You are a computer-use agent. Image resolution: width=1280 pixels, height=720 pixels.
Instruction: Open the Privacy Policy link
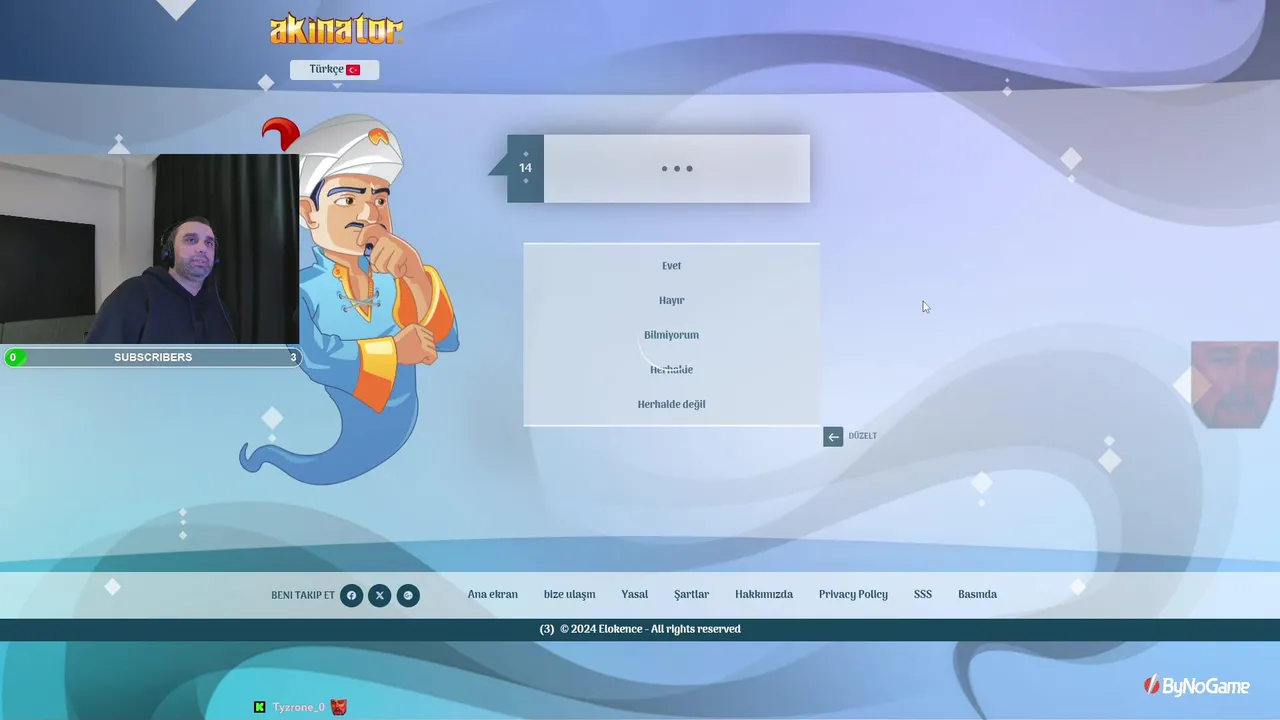pos(853,594)
